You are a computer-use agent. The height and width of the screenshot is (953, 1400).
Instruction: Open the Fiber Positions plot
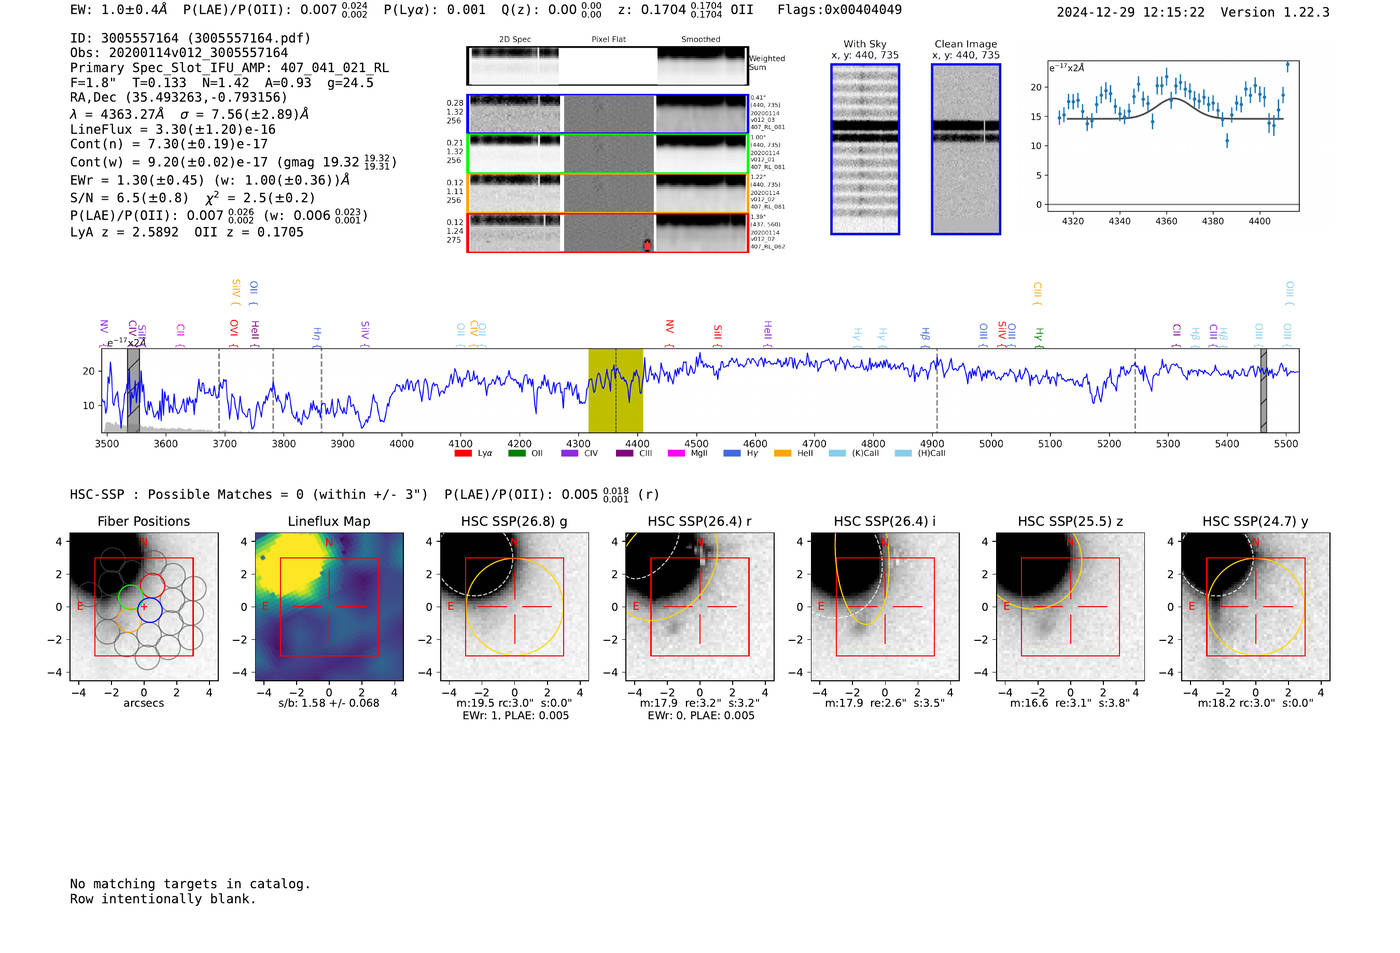point(144,607)
